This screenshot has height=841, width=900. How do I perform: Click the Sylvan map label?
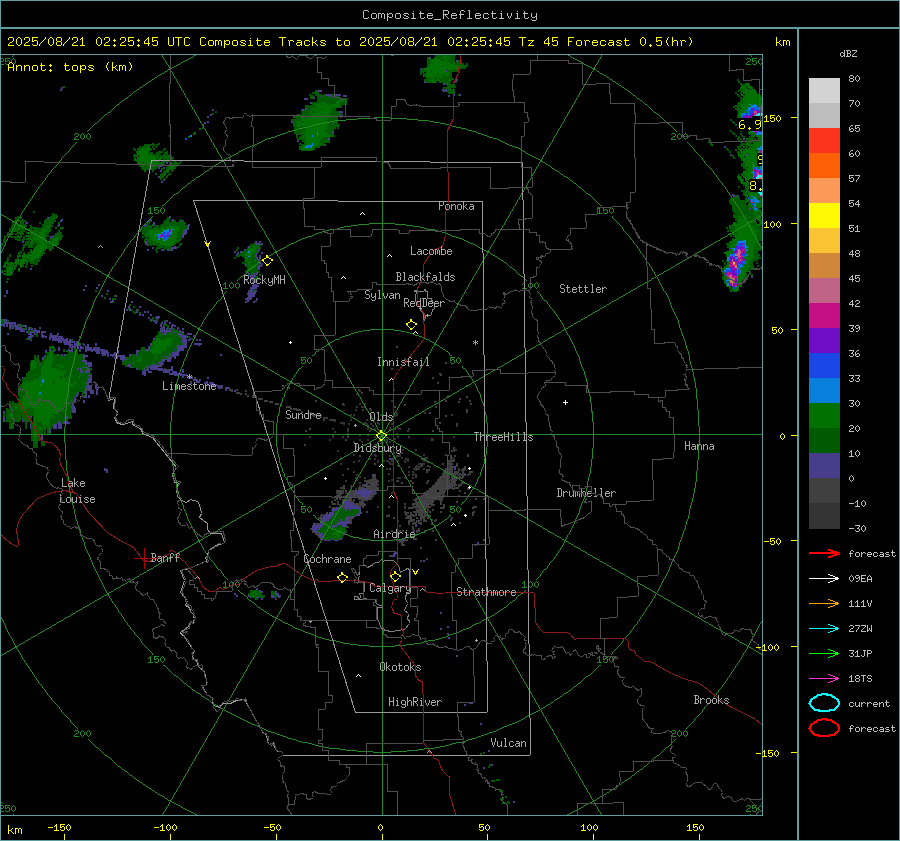pyautogui.click(x=382, y=295)
